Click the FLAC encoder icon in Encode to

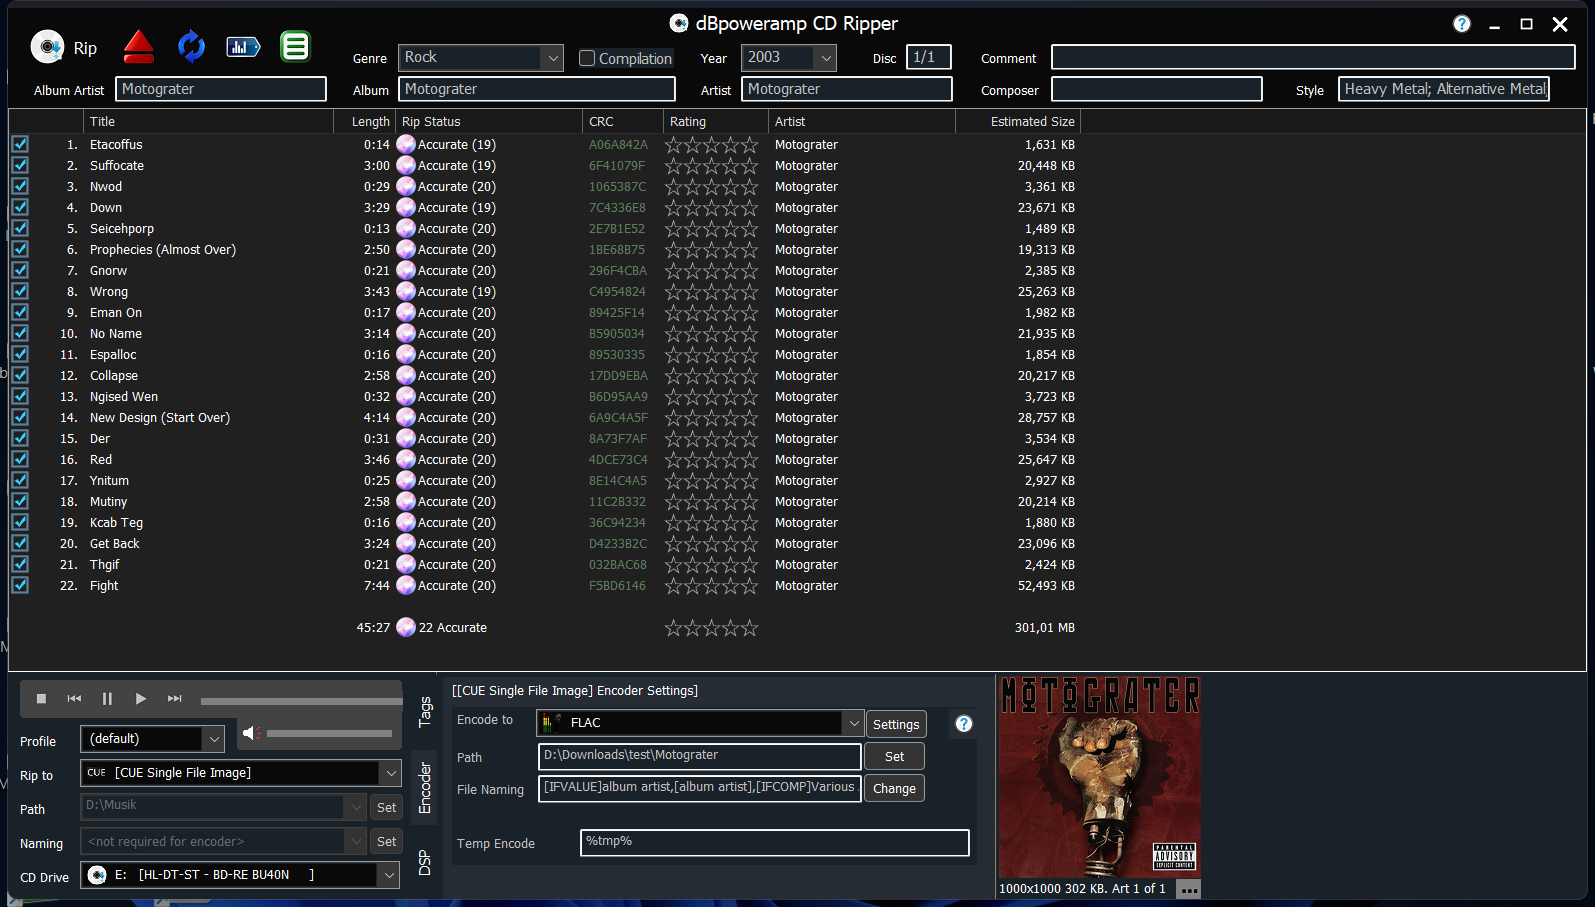click(x=551, y=722)
